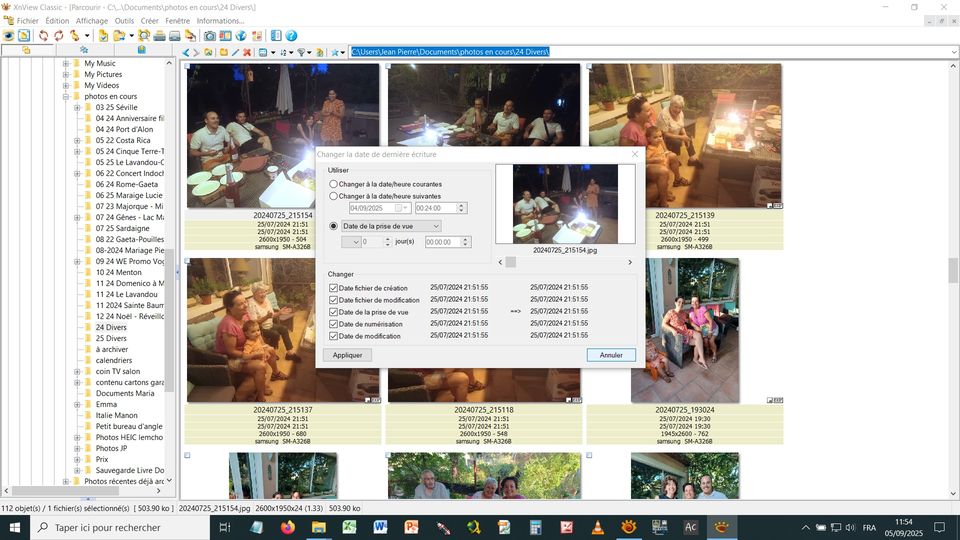This screenshot has width=960, height=540.
Task: Click the parent folder up icon
Action: coord(209,53)
